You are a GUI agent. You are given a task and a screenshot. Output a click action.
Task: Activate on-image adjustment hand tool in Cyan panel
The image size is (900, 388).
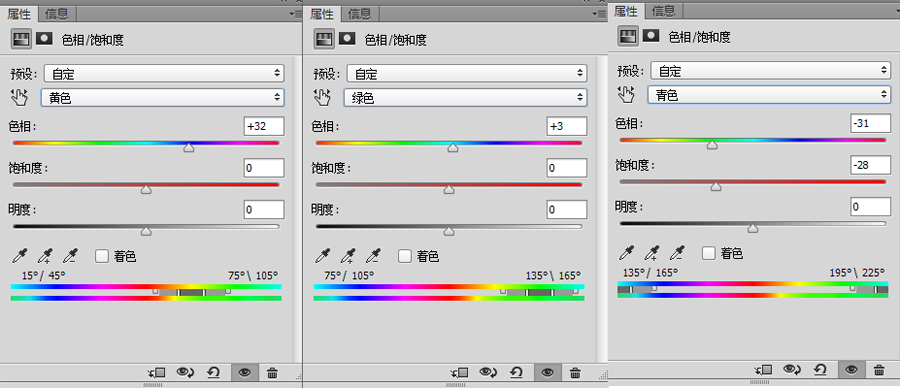[x=626, y=95]
